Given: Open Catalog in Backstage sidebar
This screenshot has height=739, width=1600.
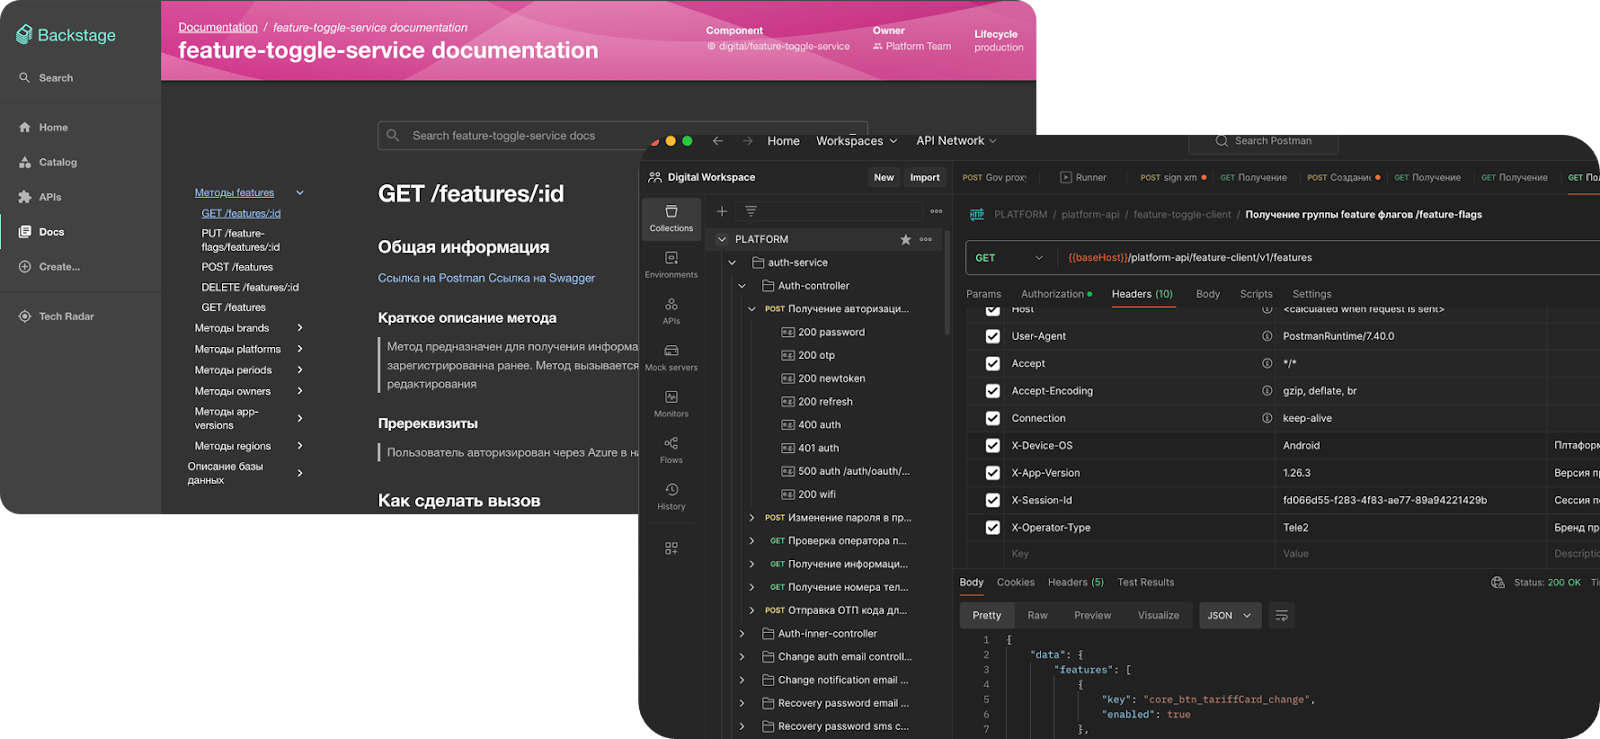Looking at the screenshot, I should [x=47, y=162].
